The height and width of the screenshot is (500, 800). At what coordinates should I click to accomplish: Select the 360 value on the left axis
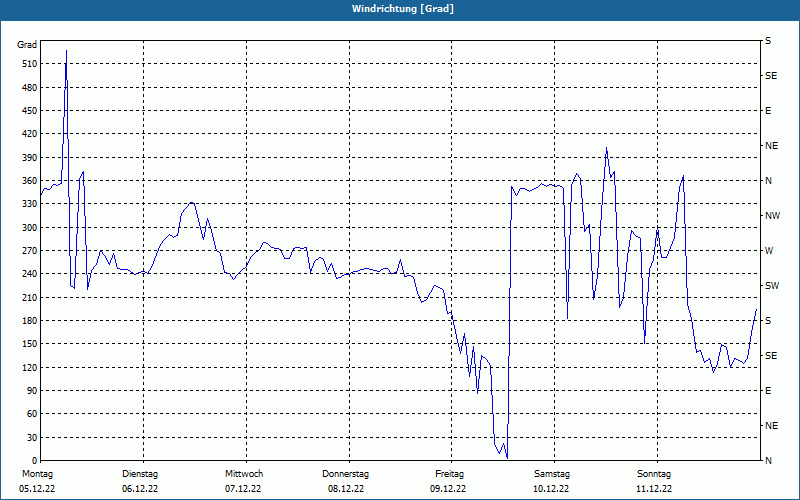click(x=30, y=181)
